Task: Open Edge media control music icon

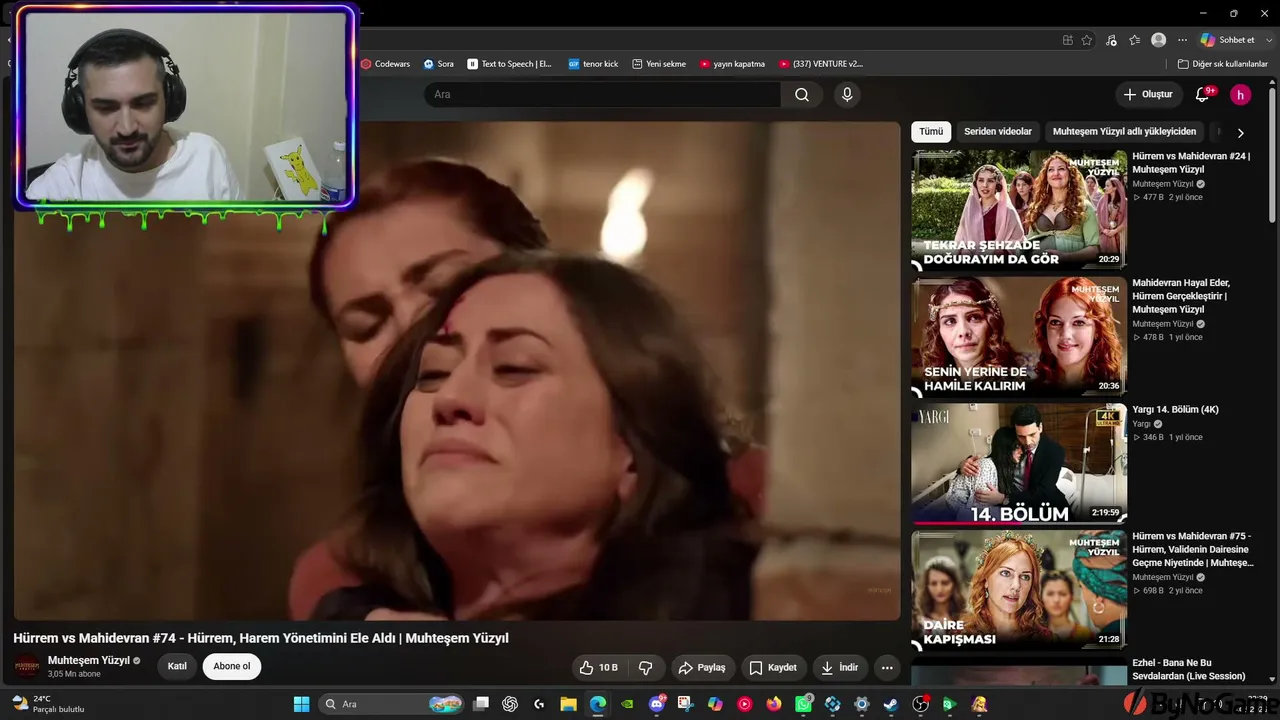Action: [1111, 40]
